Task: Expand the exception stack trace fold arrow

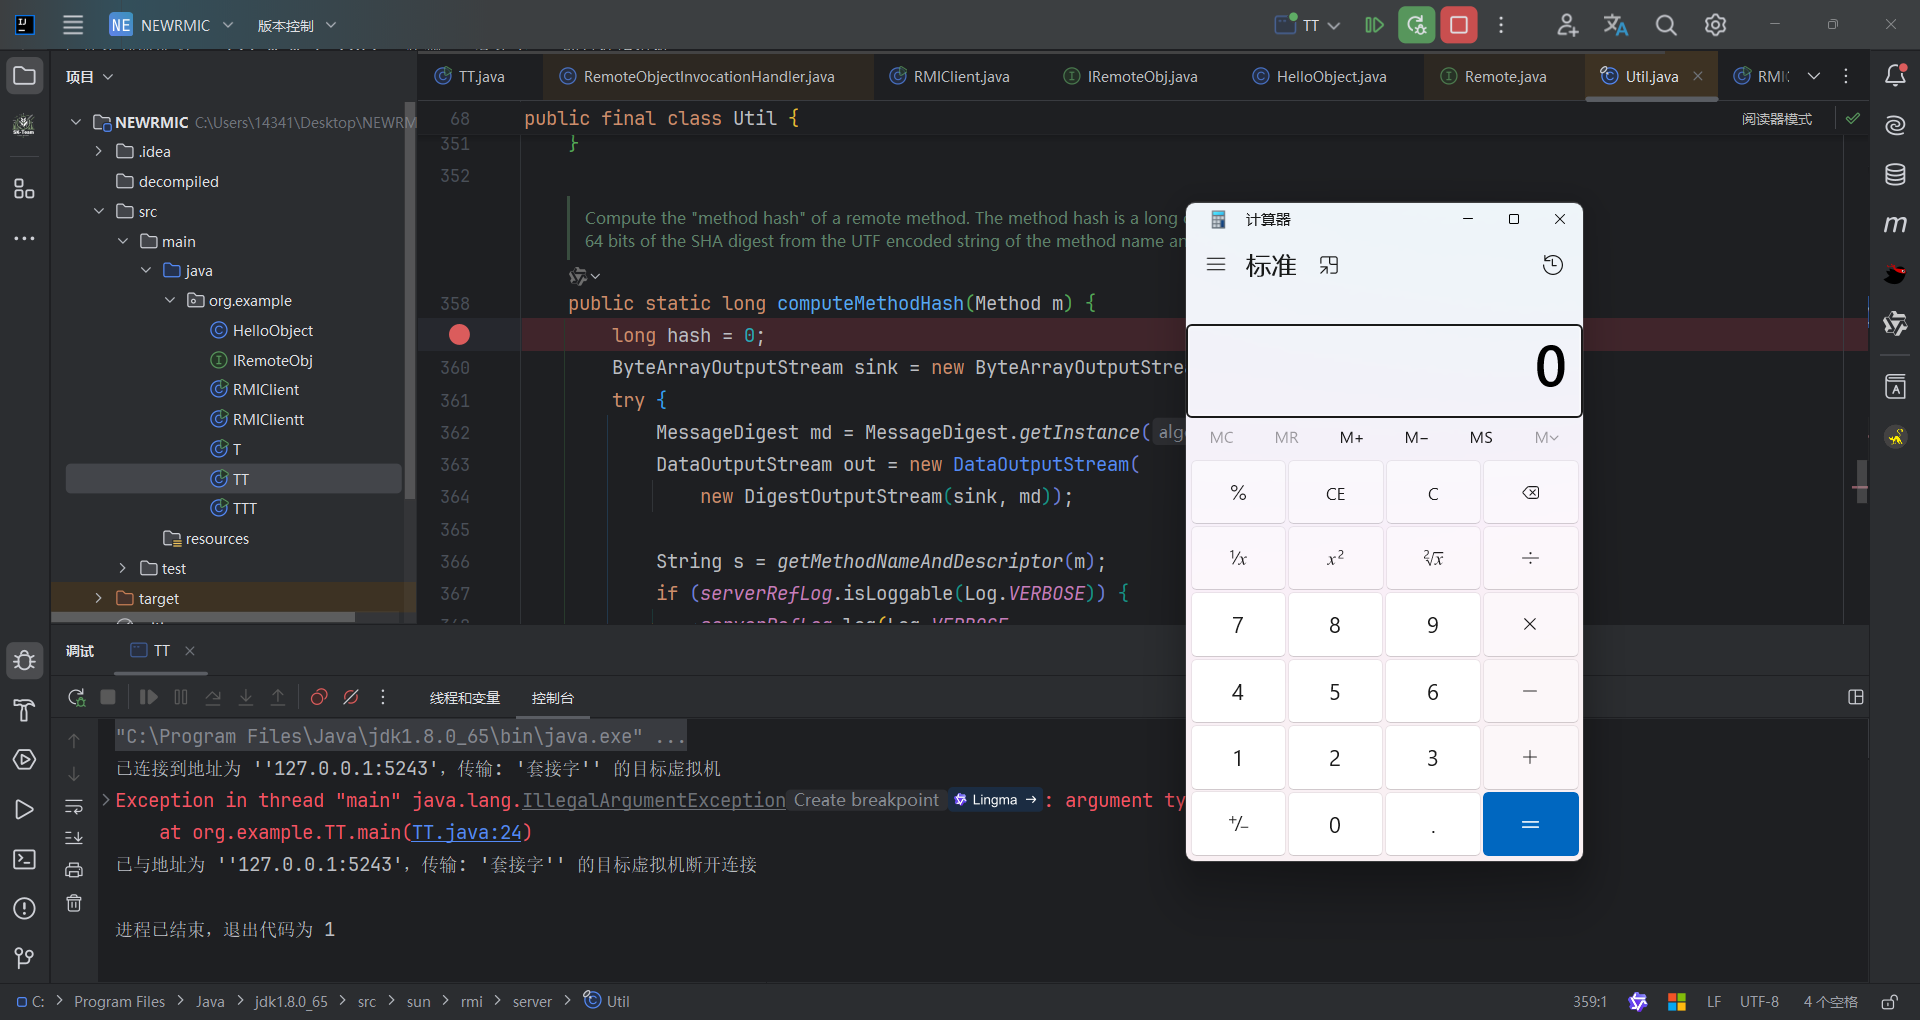Action: (106, 799)
